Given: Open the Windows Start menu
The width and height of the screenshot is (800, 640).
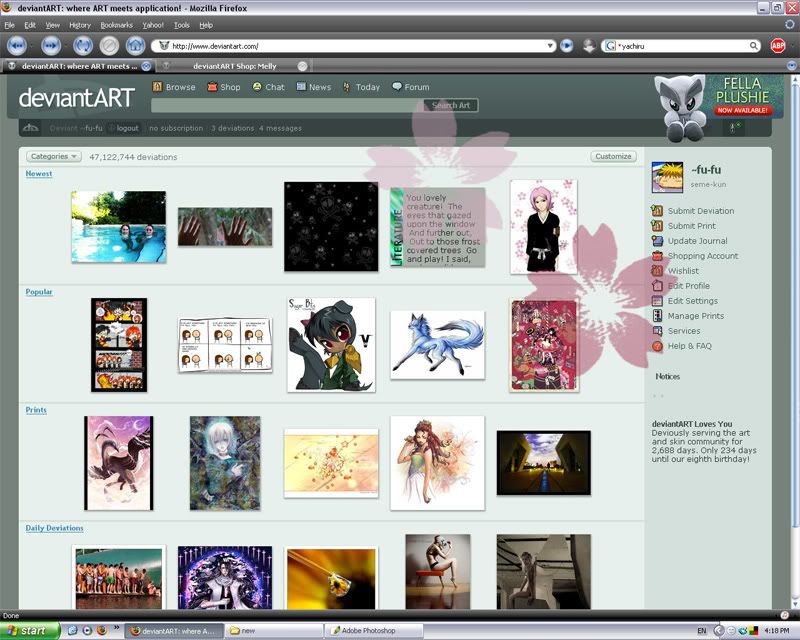Looking at the screenshot, I should pyautogui.click(x=29, y=631).
